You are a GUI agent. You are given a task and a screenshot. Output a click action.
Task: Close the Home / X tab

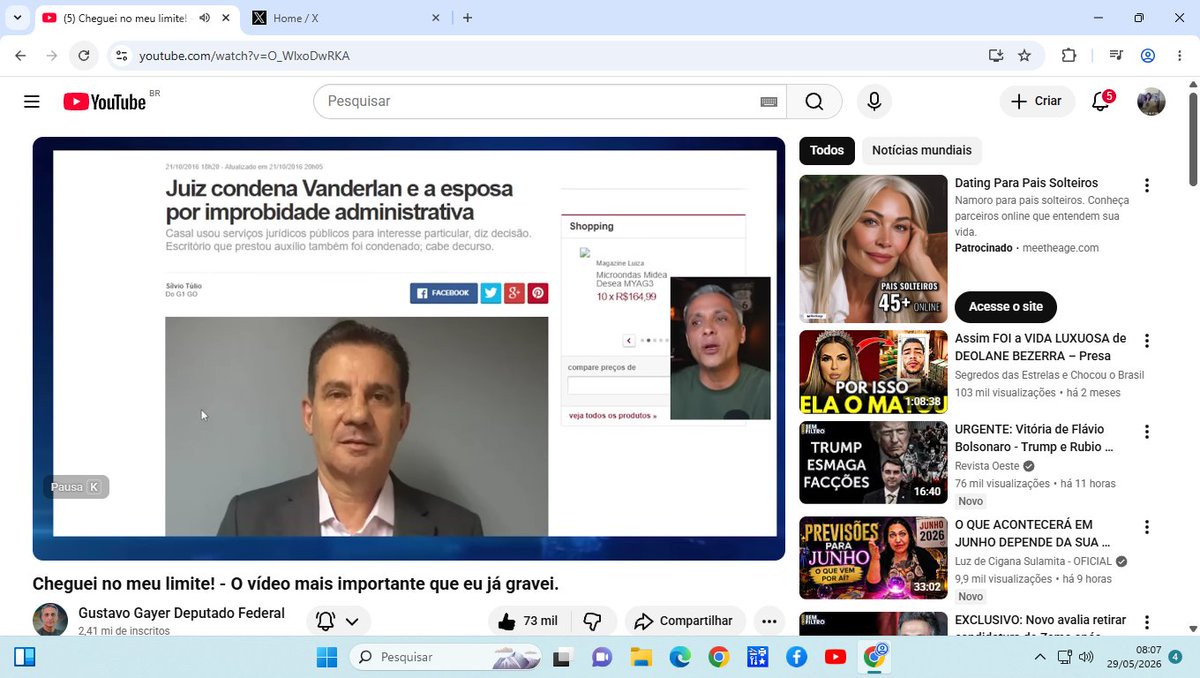pos(436,18)
